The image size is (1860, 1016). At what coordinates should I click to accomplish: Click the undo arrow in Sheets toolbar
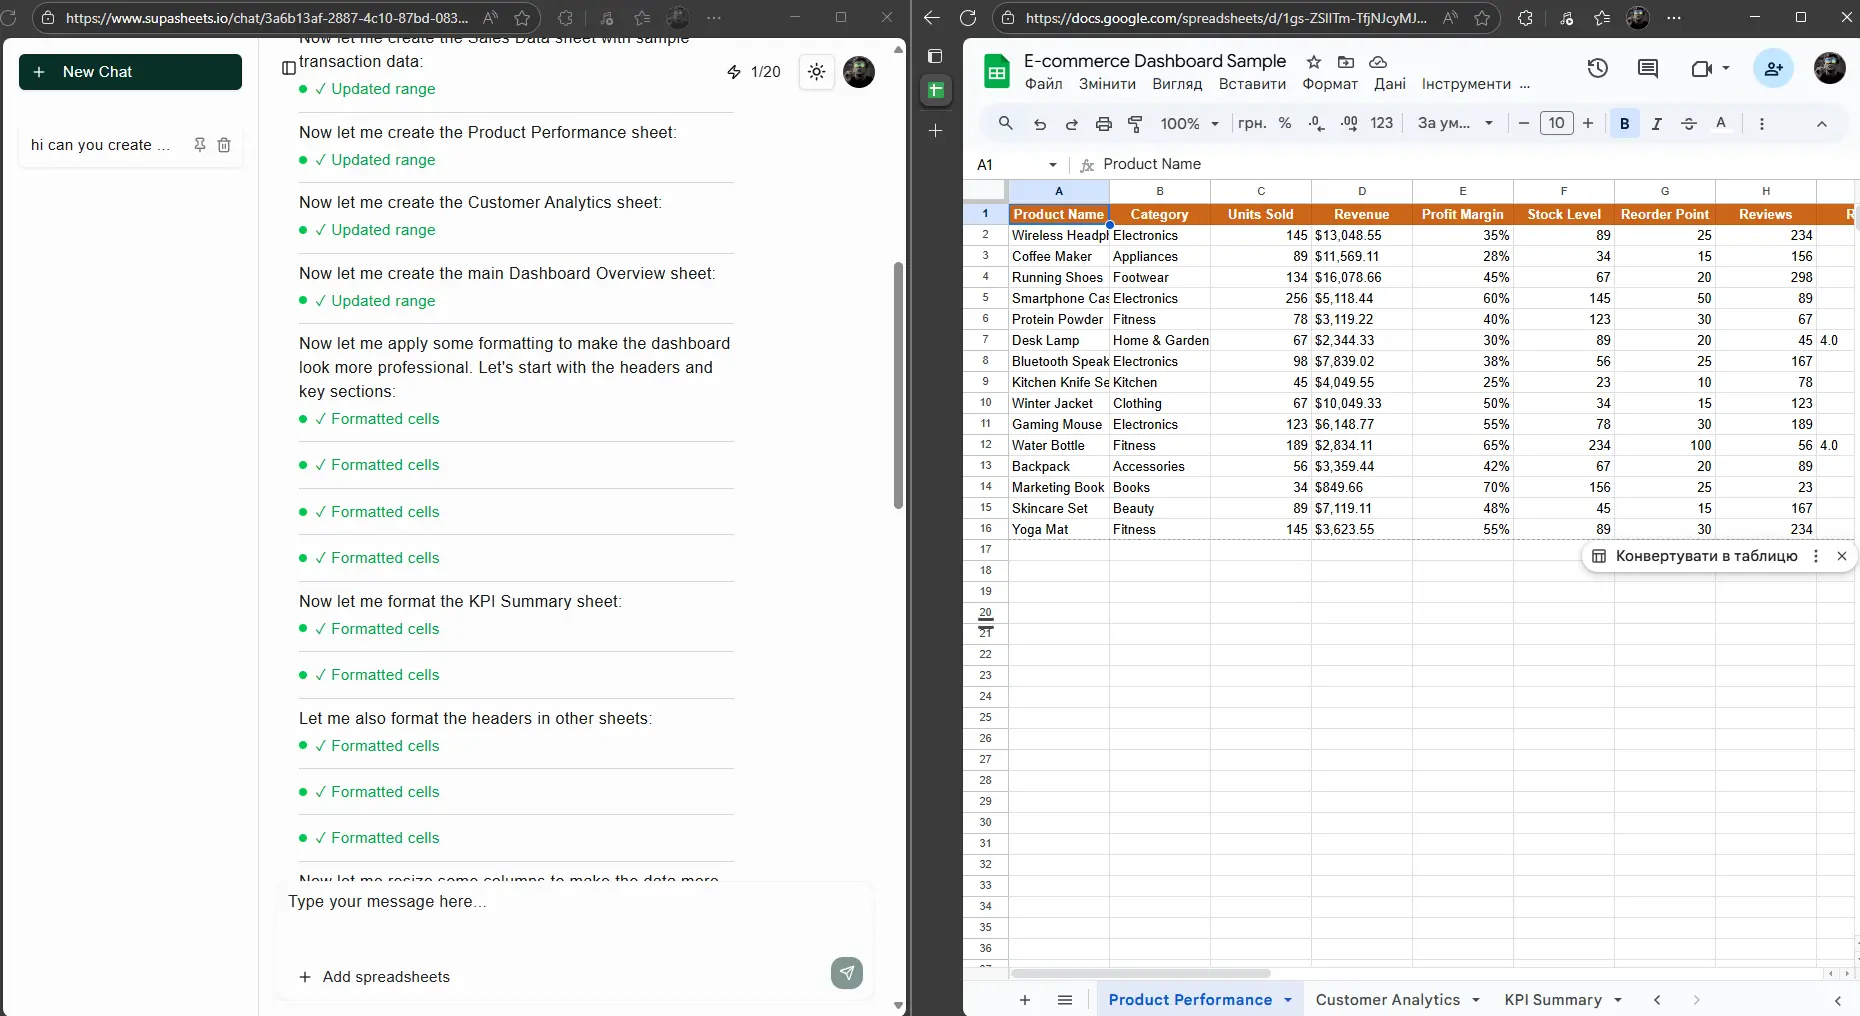(1040, 124)
